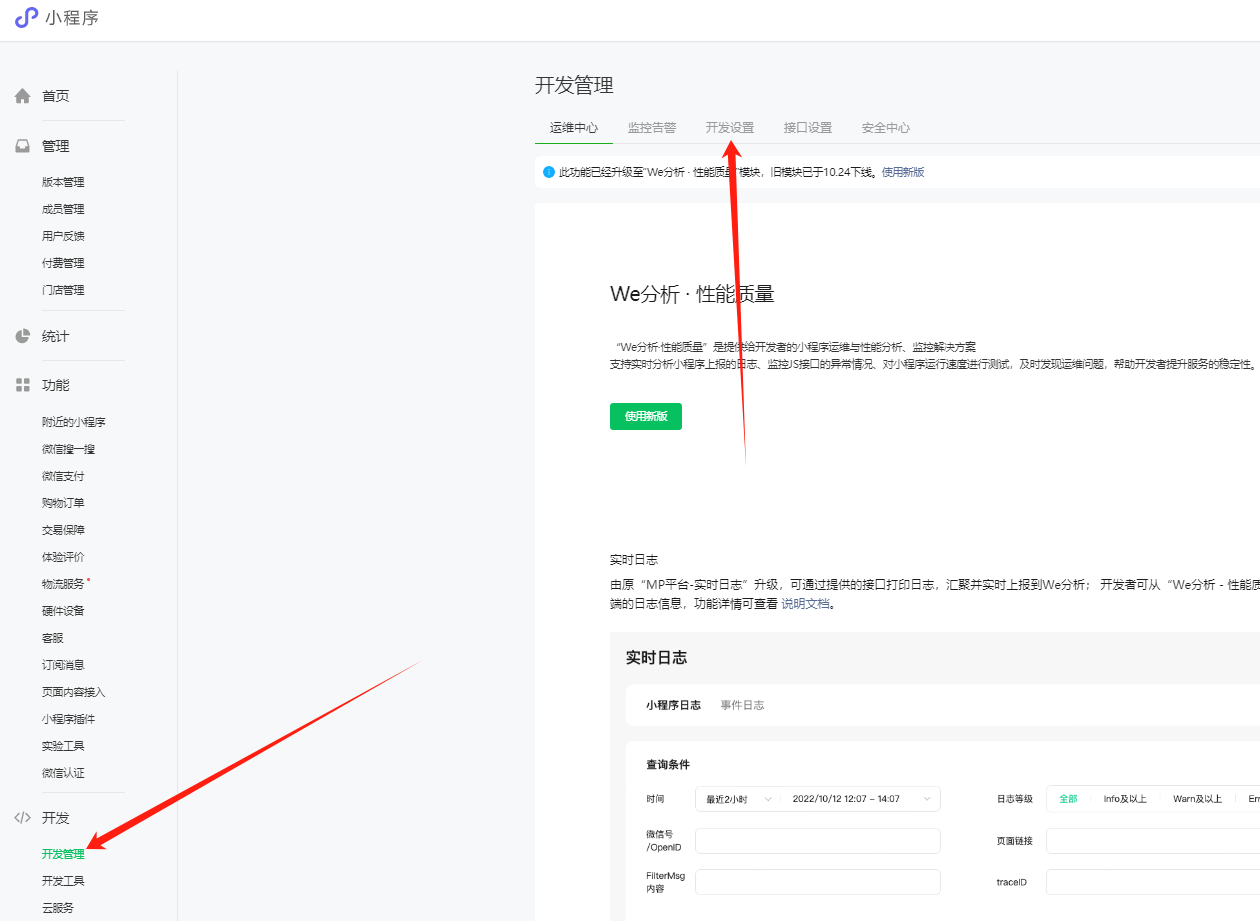Click the blue info icon in notice
This screenshot has height=921, width=1260.
point(548,172)
